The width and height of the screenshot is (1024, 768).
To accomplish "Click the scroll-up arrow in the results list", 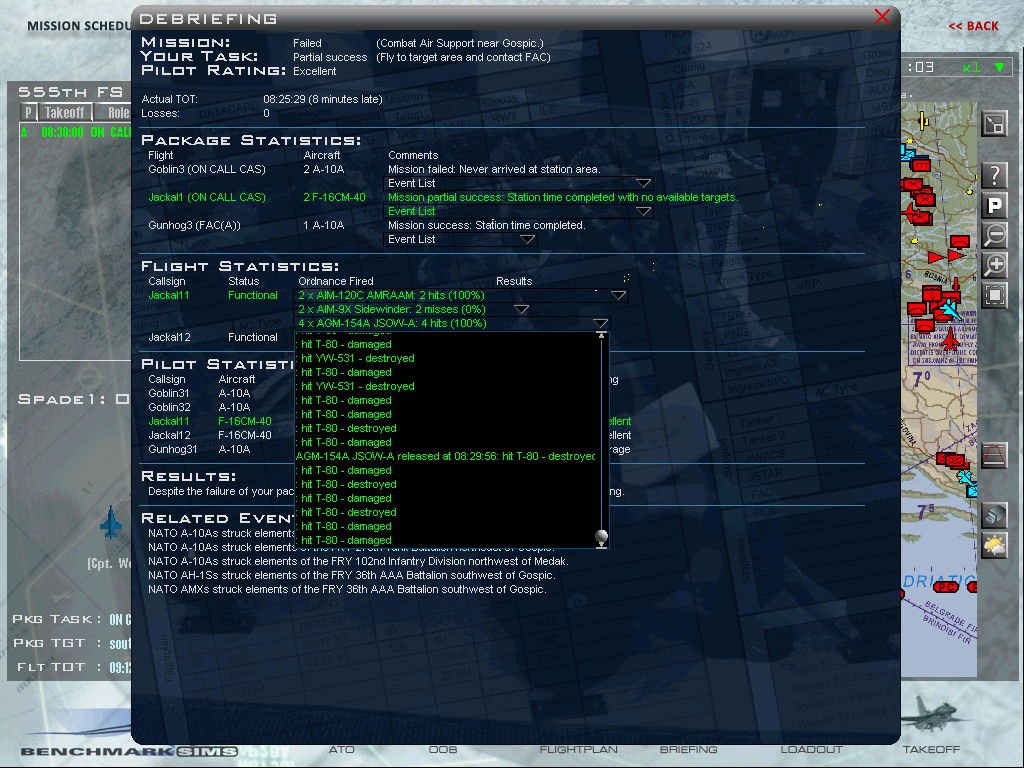I will click(601, 336).
